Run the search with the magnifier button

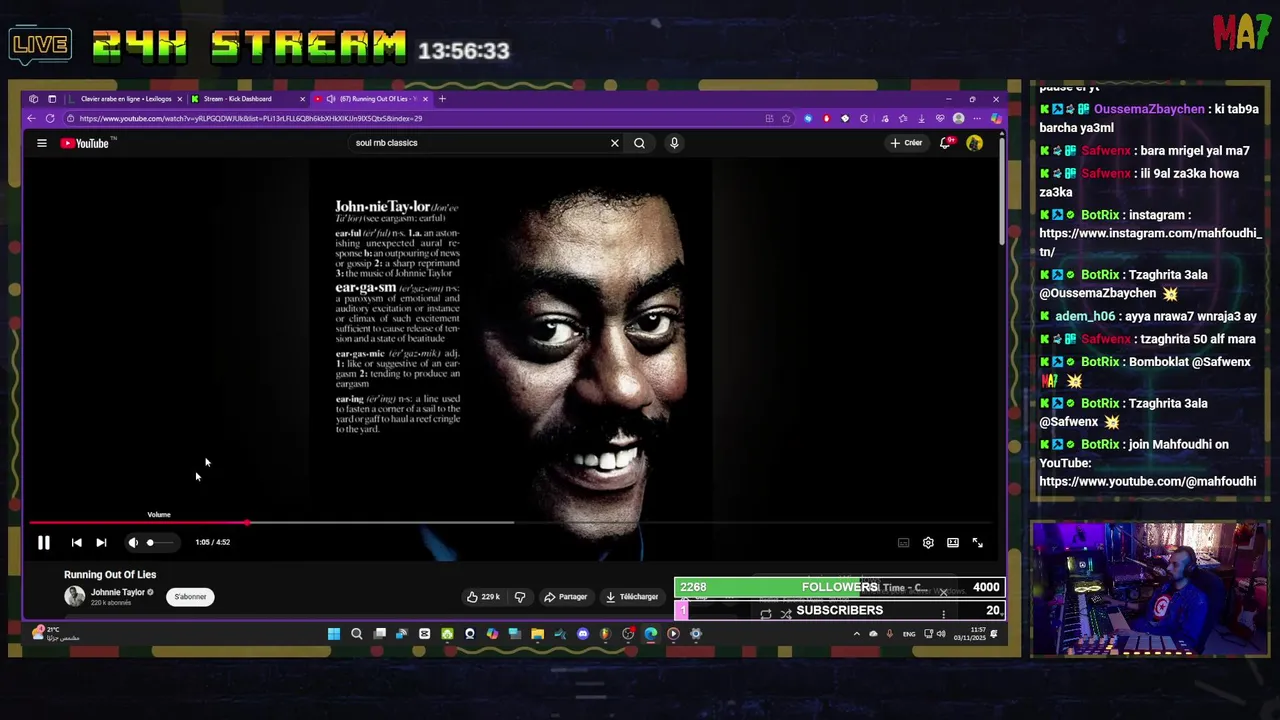click(640, 143)
